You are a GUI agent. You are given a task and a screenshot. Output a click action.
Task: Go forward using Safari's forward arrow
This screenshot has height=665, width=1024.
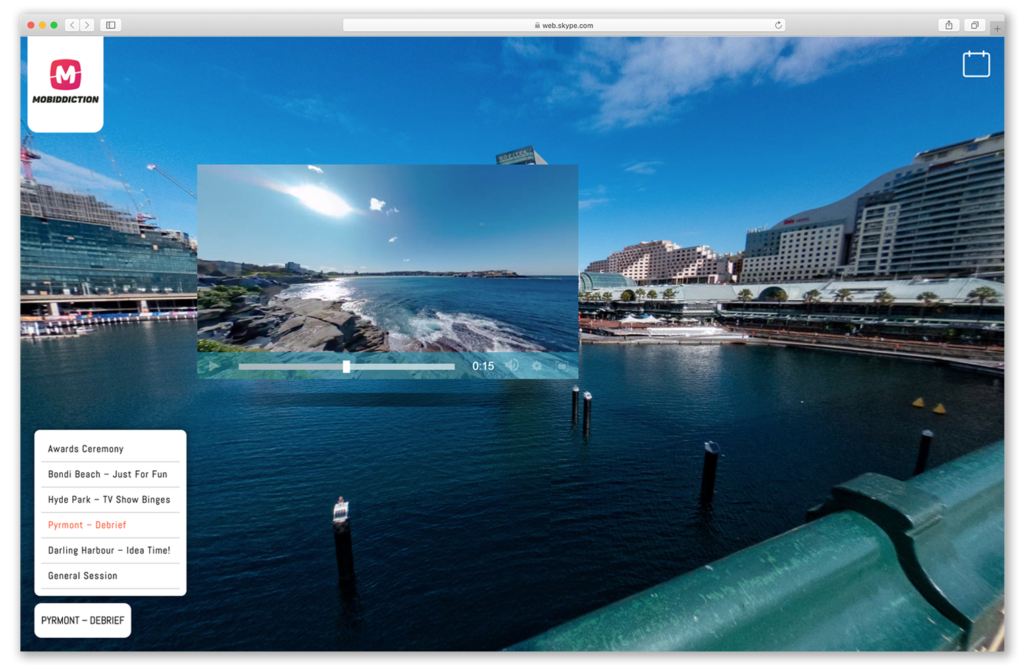(x=87, y=25)
